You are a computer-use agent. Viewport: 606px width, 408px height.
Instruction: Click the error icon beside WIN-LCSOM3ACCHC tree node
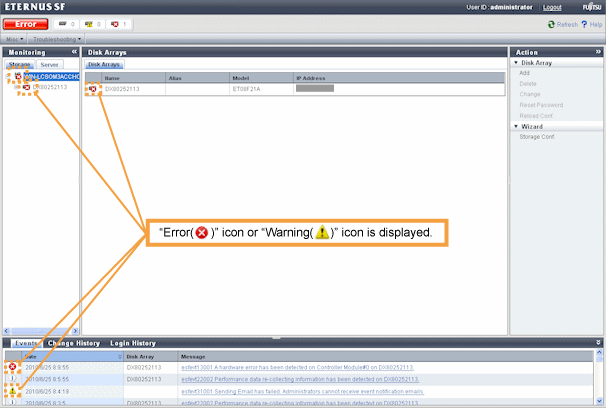tap(18, 76)
